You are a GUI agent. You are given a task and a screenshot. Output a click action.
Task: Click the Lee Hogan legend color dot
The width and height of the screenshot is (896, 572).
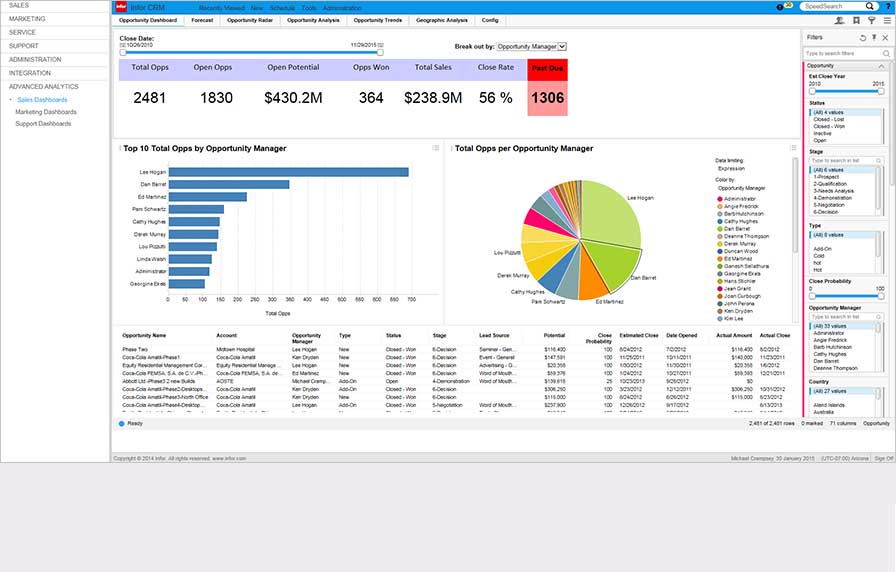719,321
